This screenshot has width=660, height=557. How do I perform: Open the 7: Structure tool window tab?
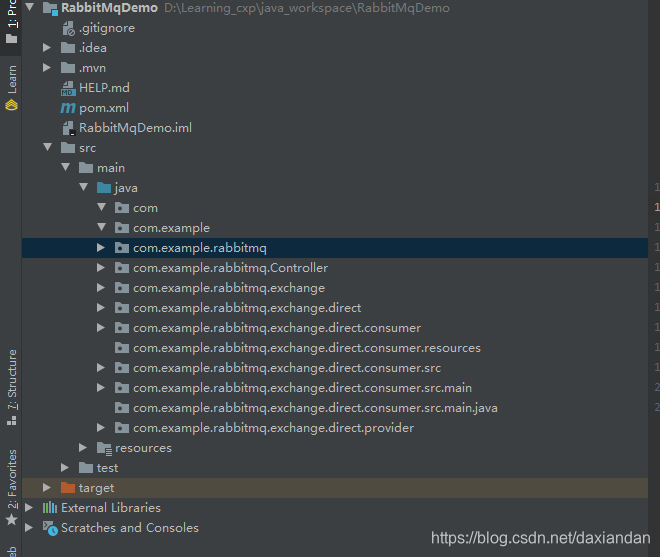[x=12, y=387]
